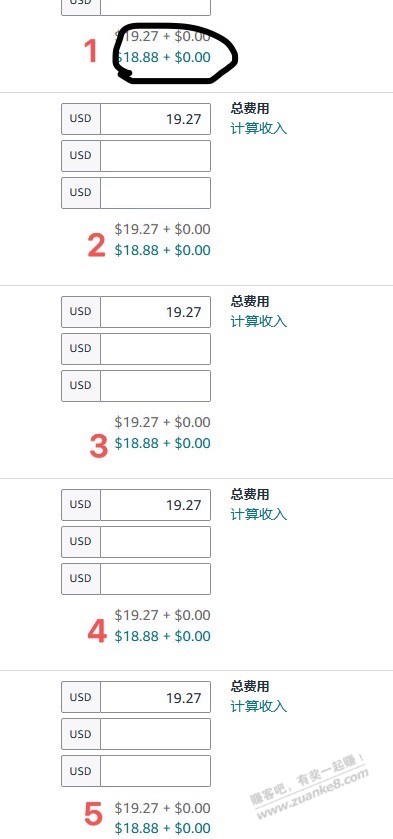Focus the 19.27 price field in listing 2
This screenshot has height=839, width=393.
(x=155, y=119)
